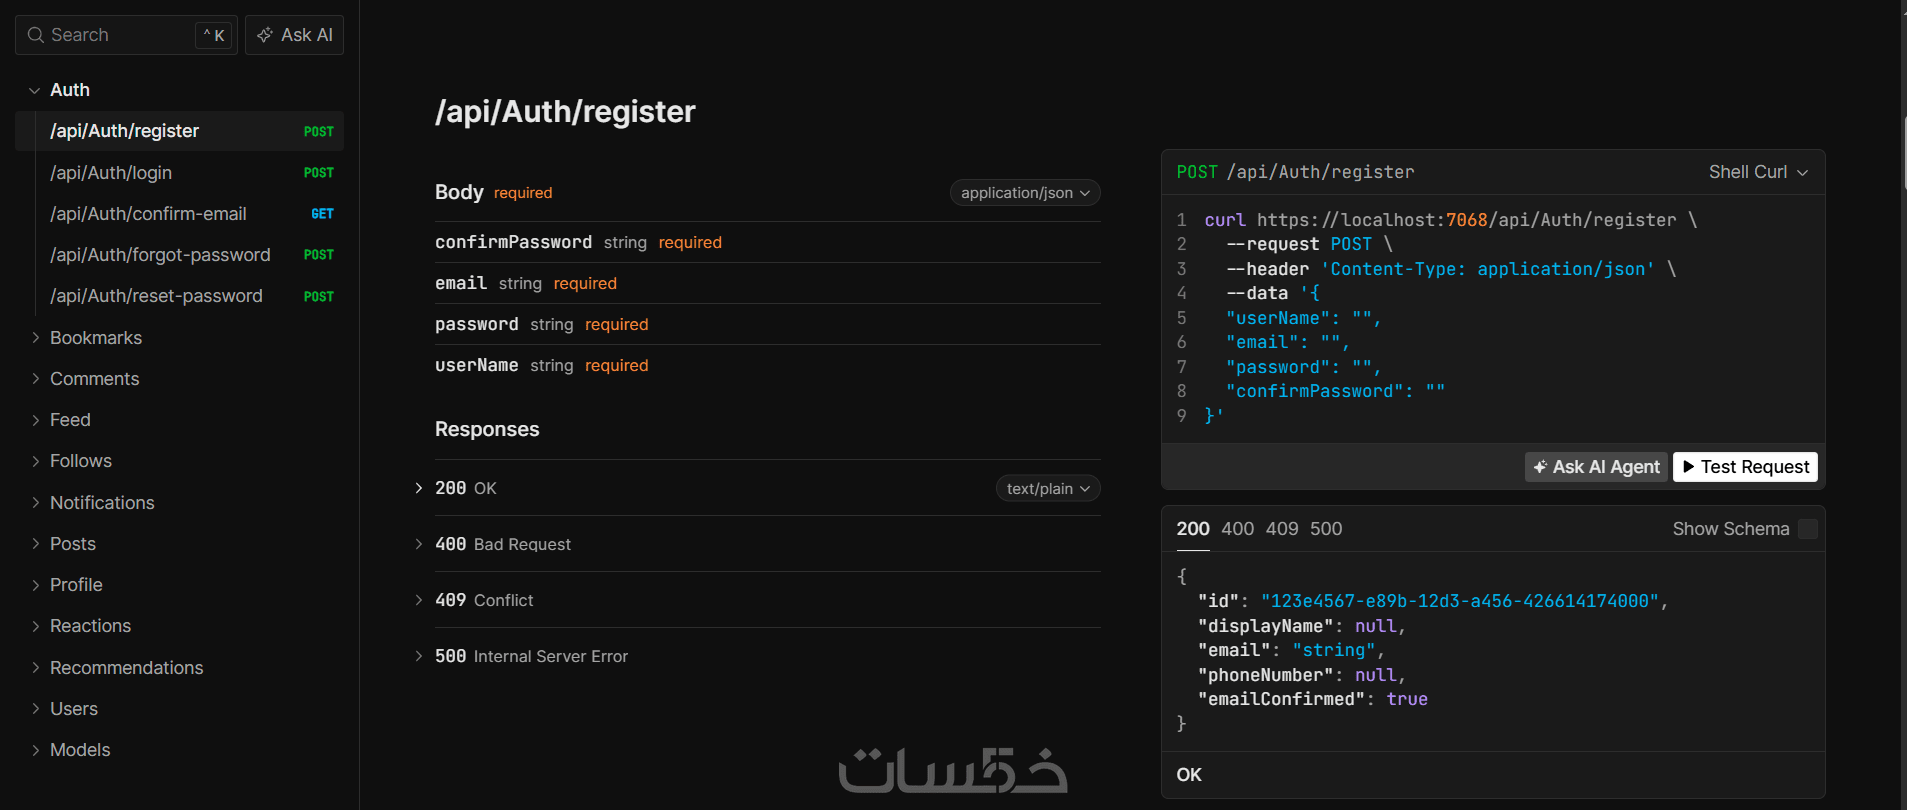Click the "displayName": null line

point(1302,626)
